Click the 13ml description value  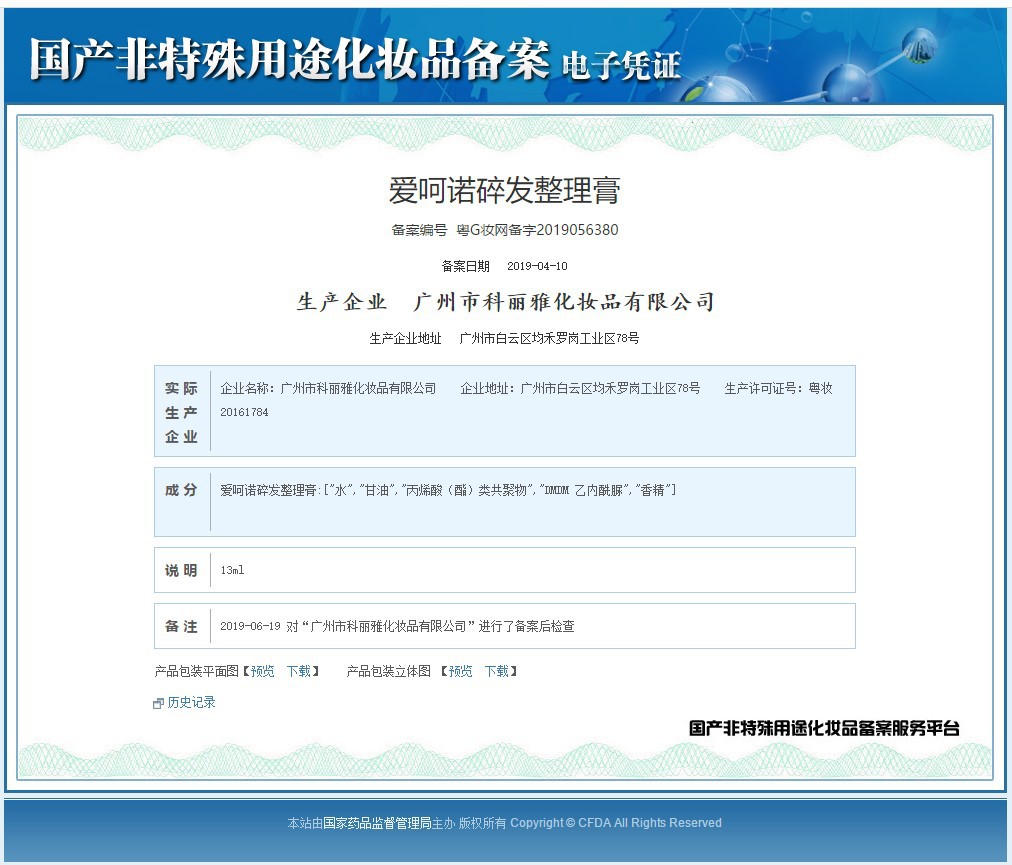232,570
